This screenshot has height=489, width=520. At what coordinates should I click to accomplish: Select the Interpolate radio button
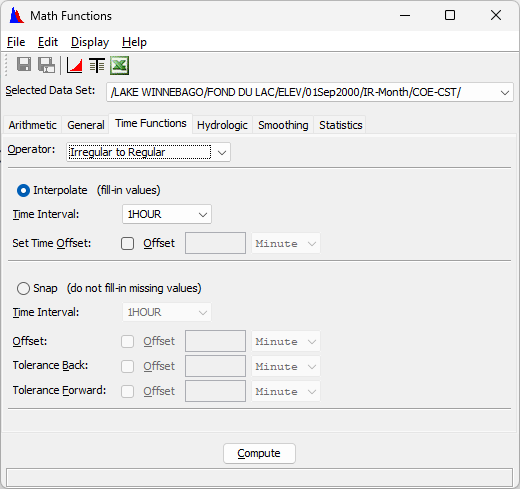(23, 191)
